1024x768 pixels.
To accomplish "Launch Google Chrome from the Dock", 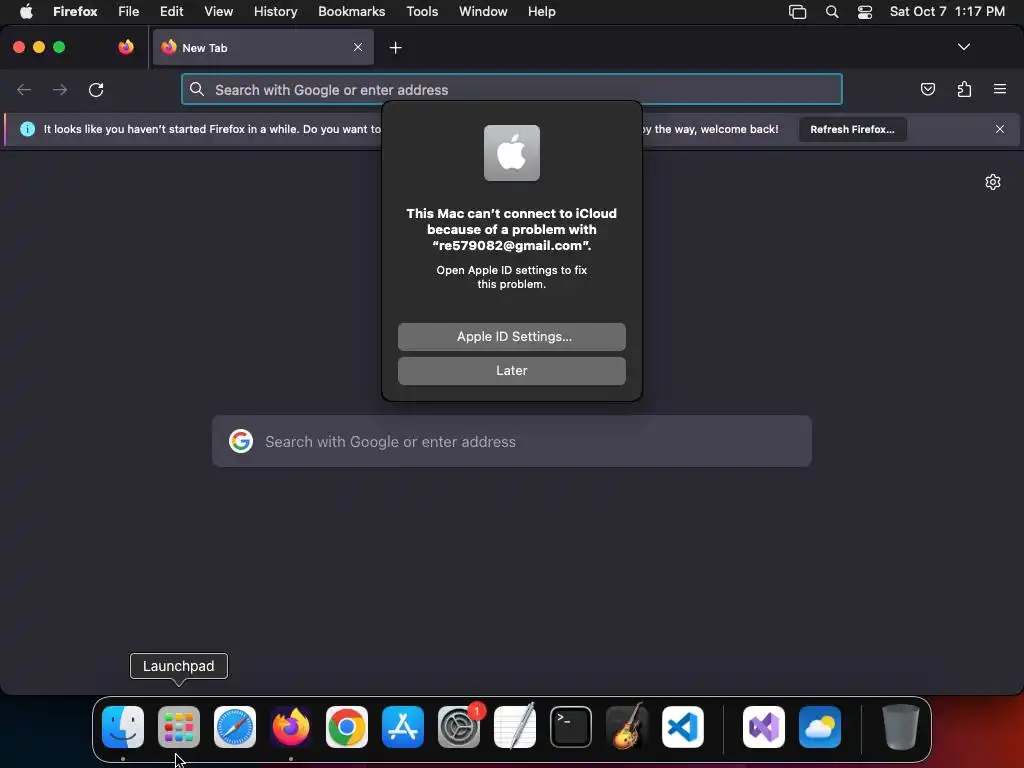I will tap(347, 727).
